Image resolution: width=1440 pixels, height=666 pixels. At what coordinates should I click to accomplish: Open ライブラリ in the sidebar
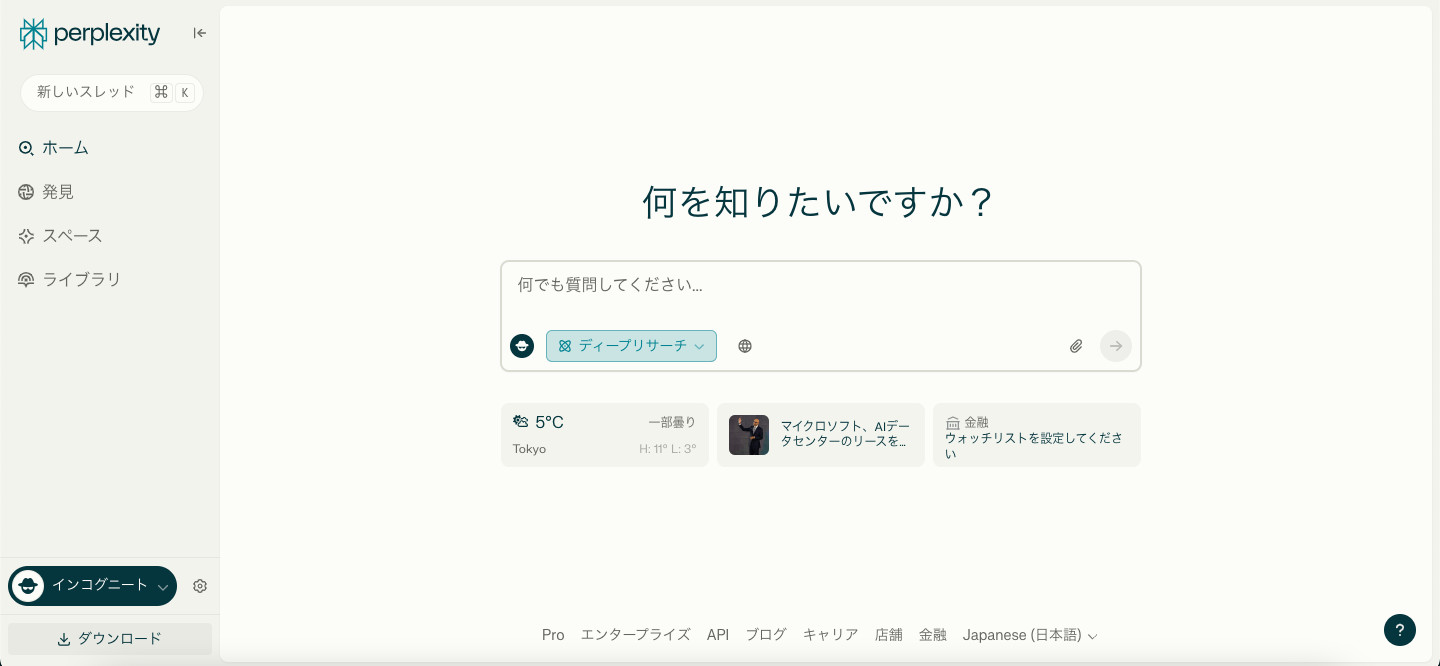110,280
